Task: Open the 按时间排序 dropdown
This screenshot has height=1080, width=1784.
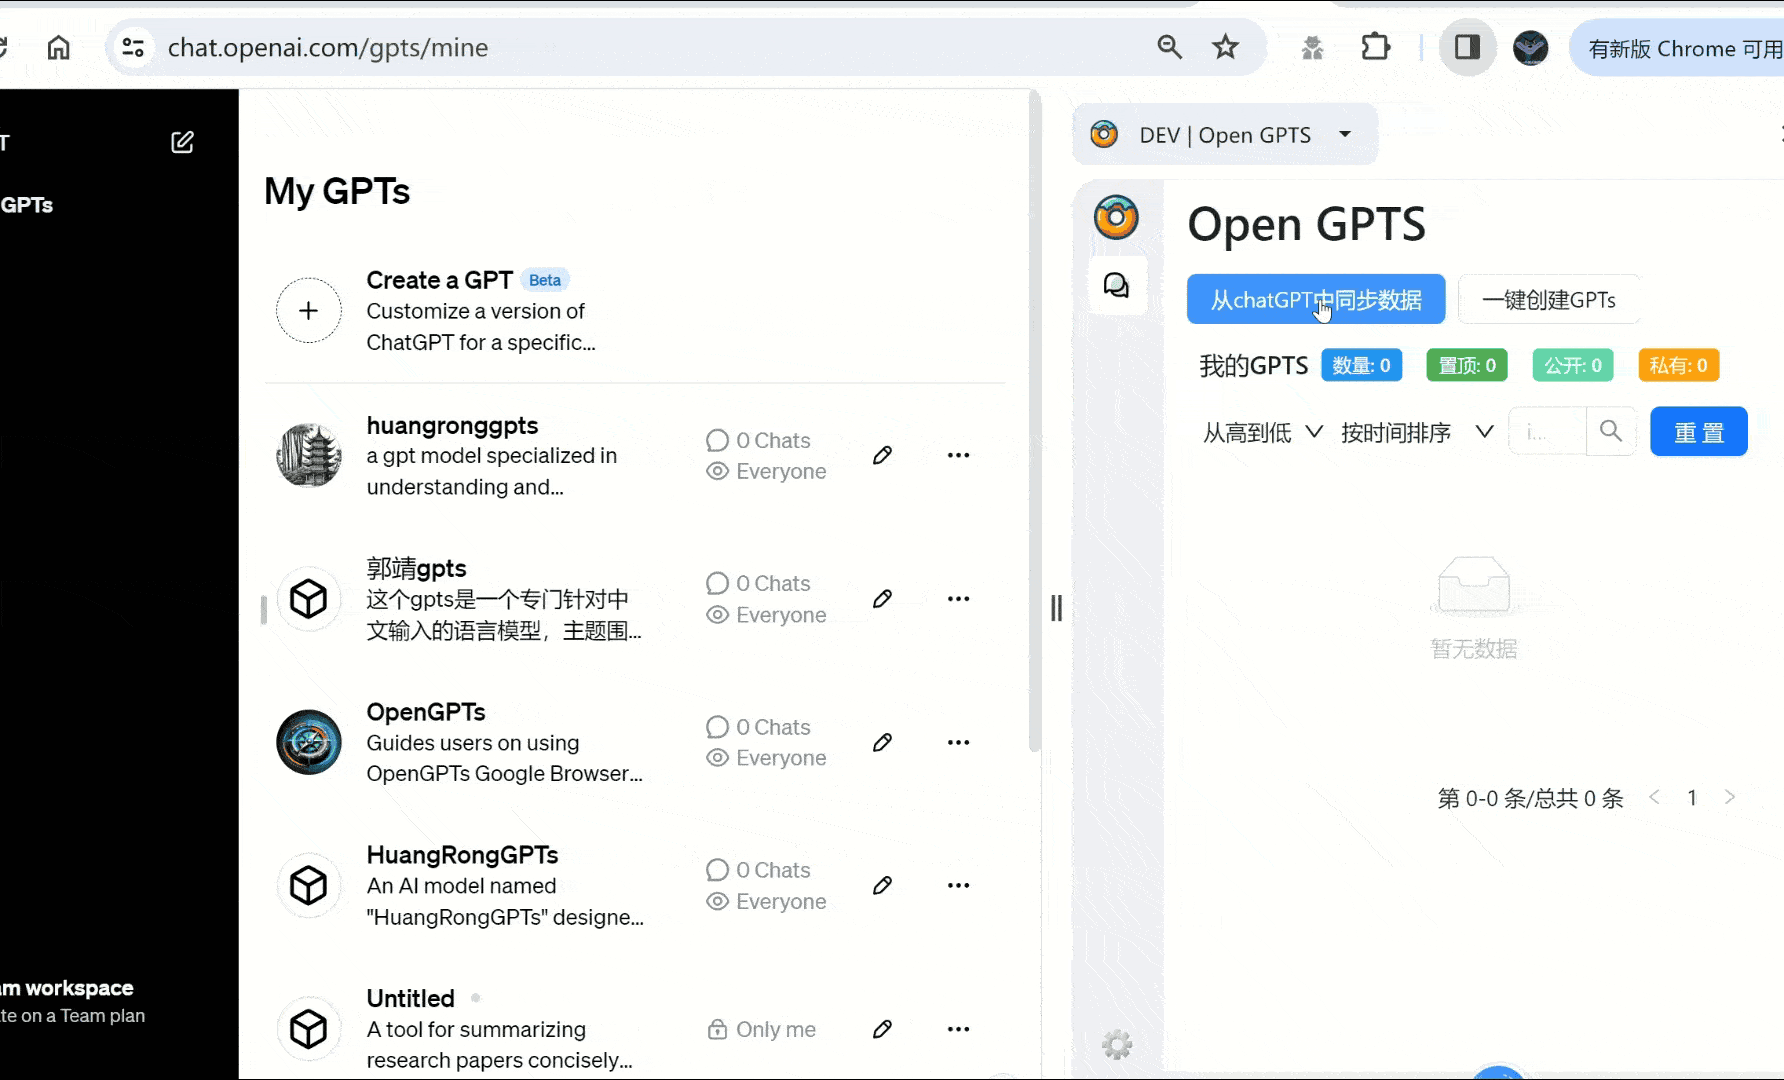Action: tap(1413, 432)
